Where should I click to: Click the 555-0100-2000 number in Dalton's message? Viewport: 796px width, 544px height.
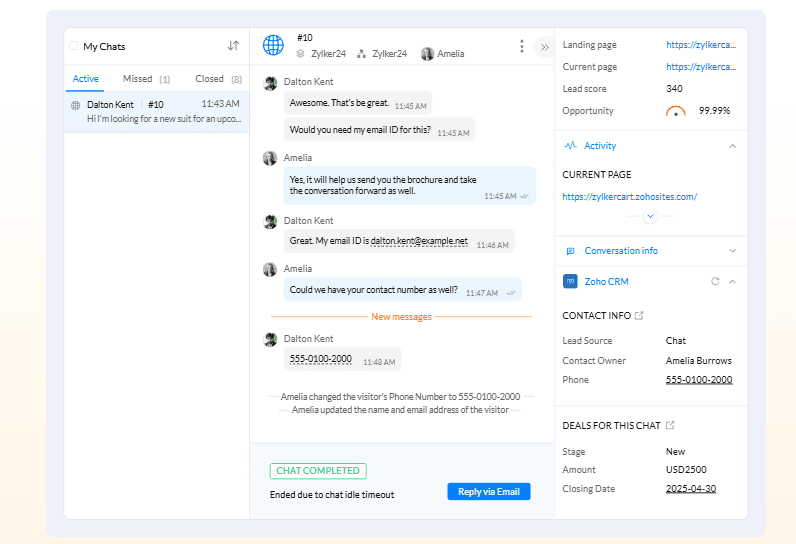coord(321,359)
